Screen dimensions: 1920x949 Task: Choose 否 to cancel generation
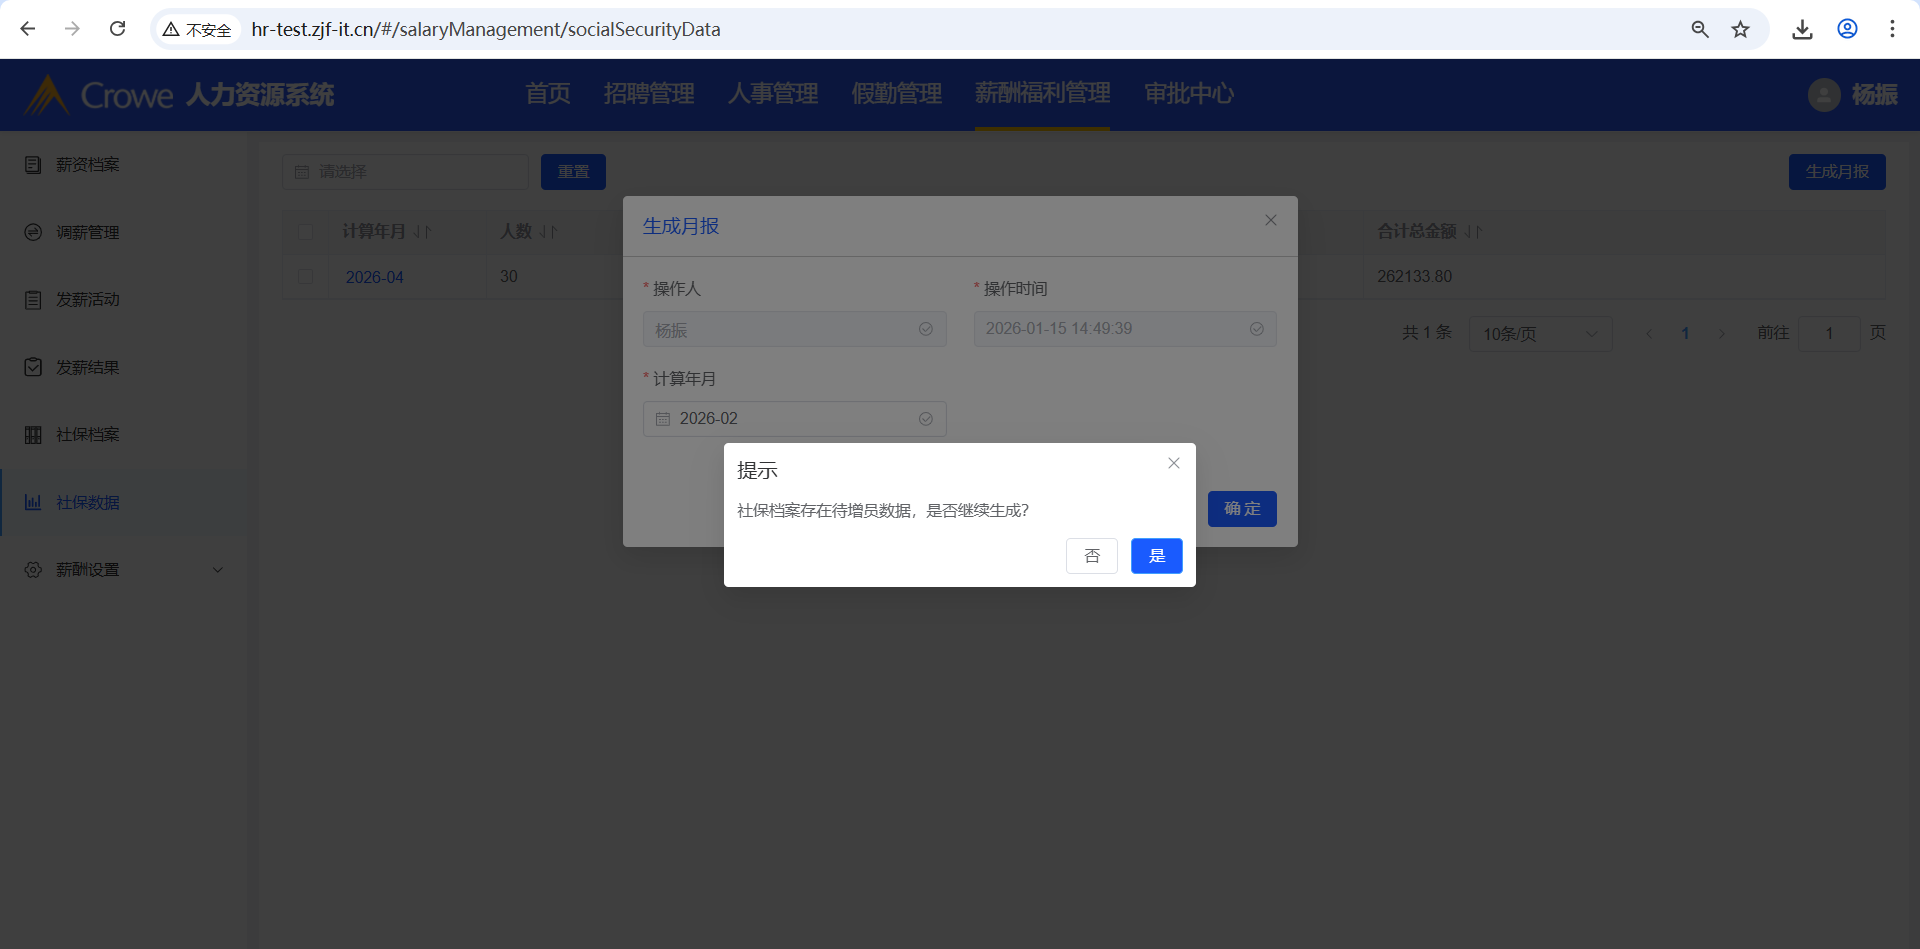pyautogui.click(x=1092, y=556)
